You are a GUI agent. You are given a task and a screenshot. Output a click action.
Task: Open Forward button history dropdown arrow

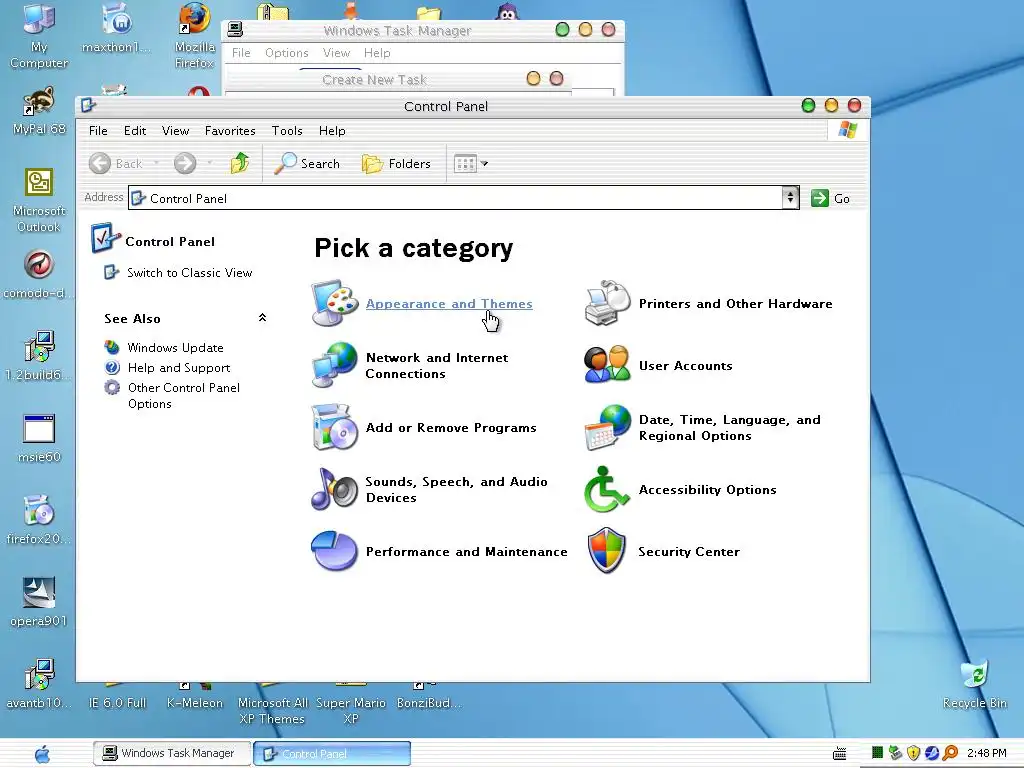coord(209,163)
